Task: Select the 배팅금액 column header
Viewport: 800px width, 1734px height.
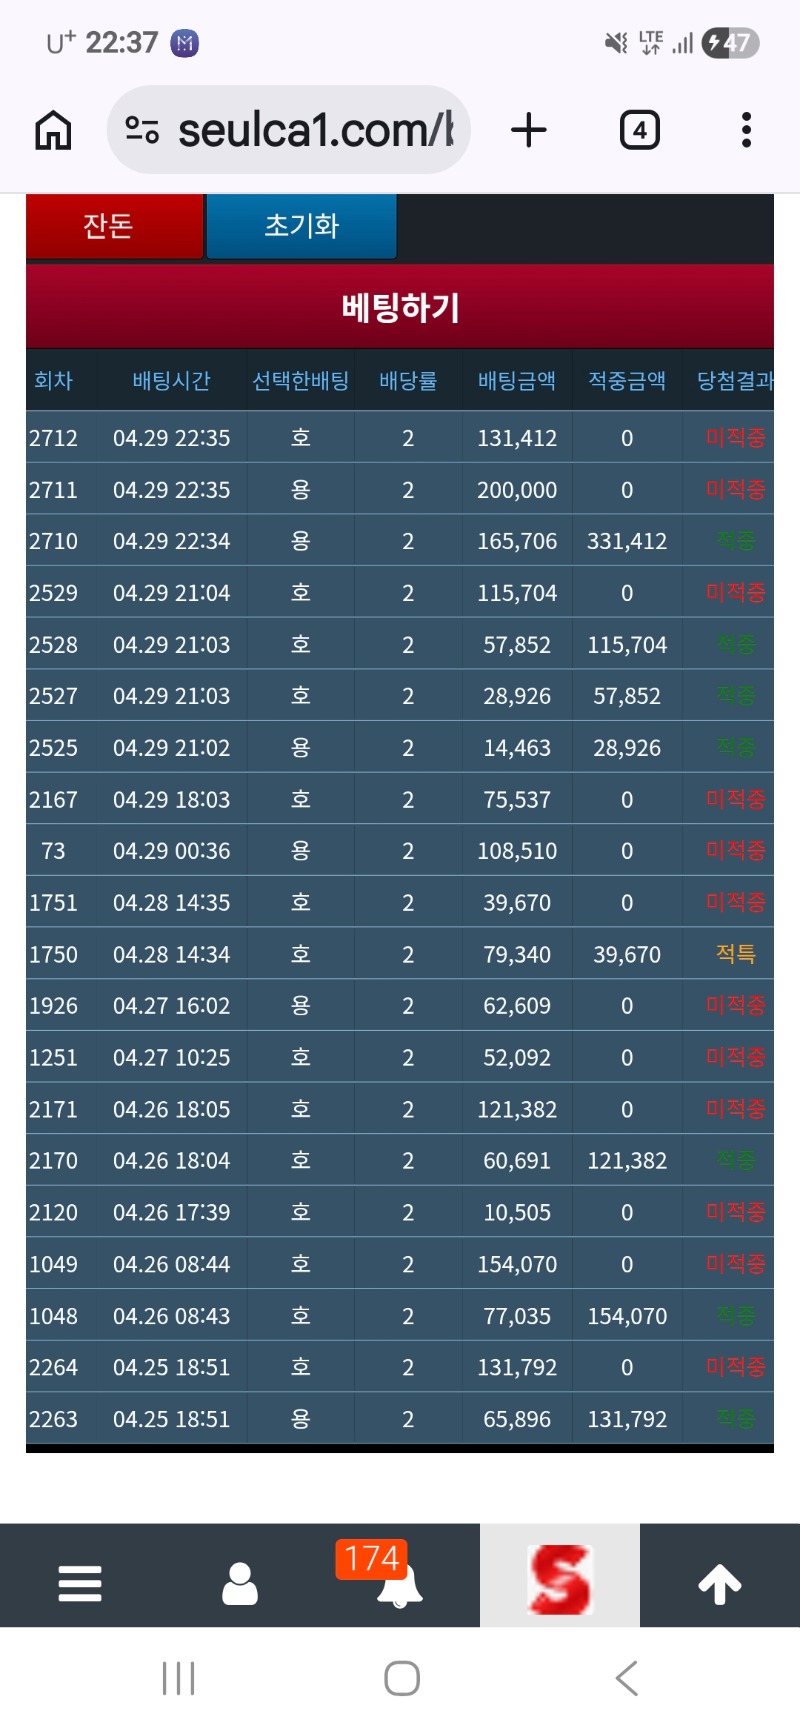Action: [516, 381]
